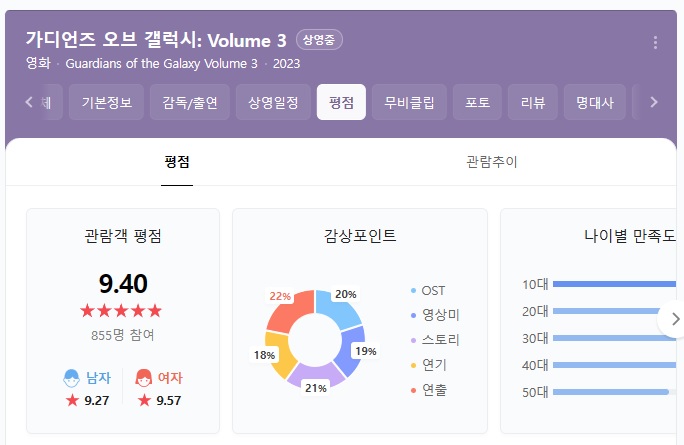
Task: Select the 평점 sub-tab below the header
Action: 177,162
